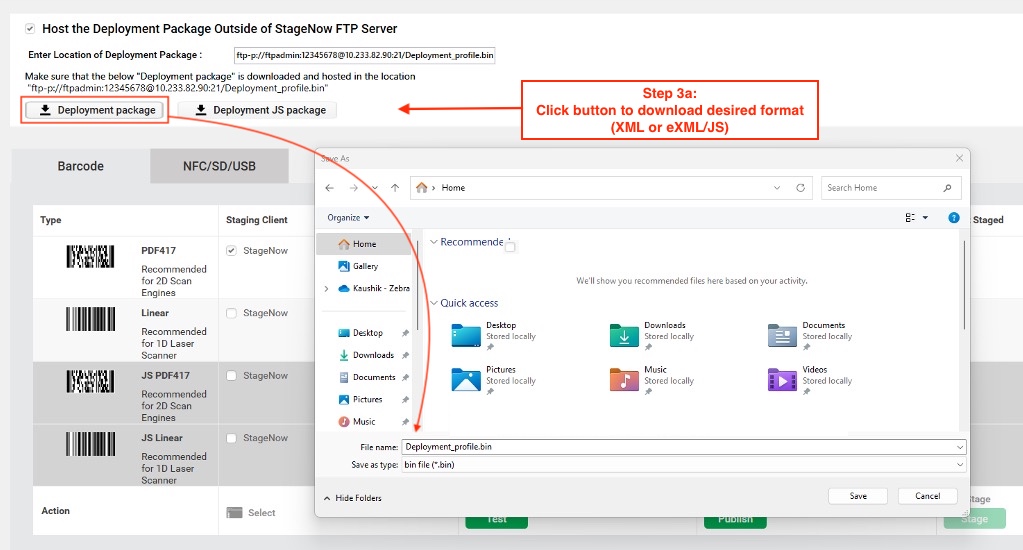Click the Deployment JS package button
Viewport: 1023px width, 550px height.
click(x=258, y=110)
